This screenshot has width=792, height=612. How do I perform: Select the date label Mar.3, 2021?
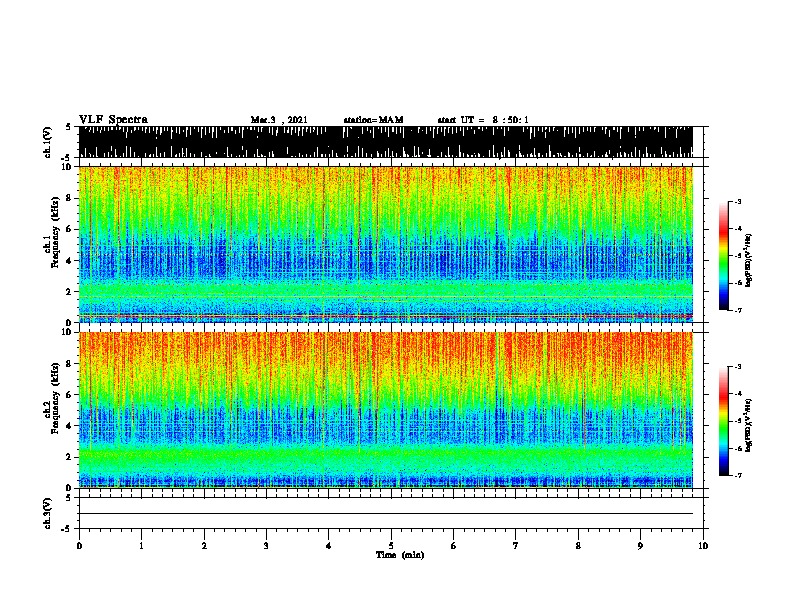(x=279, y=120)
